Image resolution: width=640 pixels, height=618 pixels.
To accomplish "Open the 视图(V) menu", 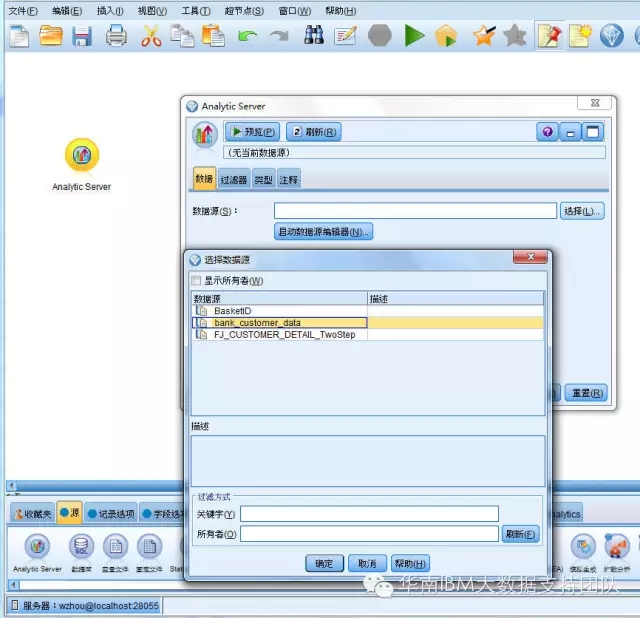I will [x=152, y=11].
